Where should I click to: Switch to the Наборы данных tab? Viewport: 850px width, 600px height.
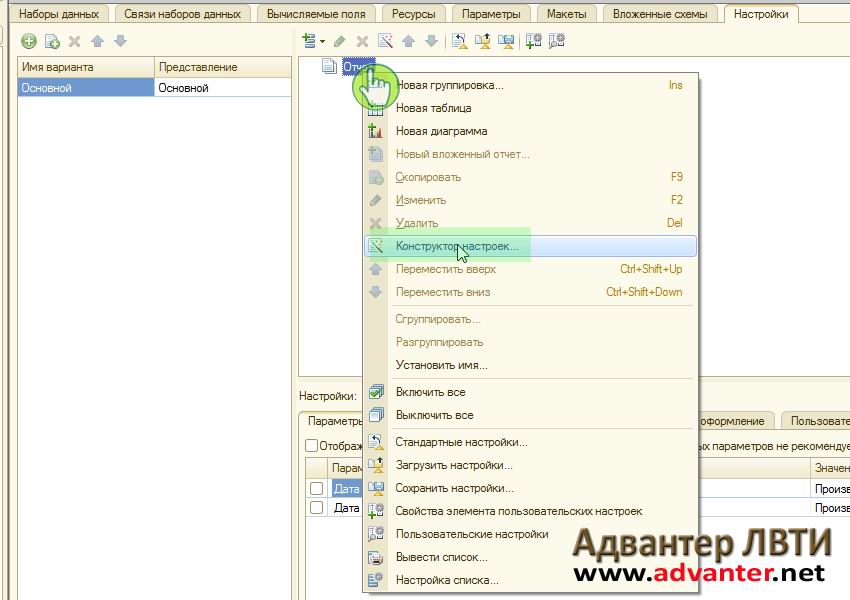pos(59,14)
